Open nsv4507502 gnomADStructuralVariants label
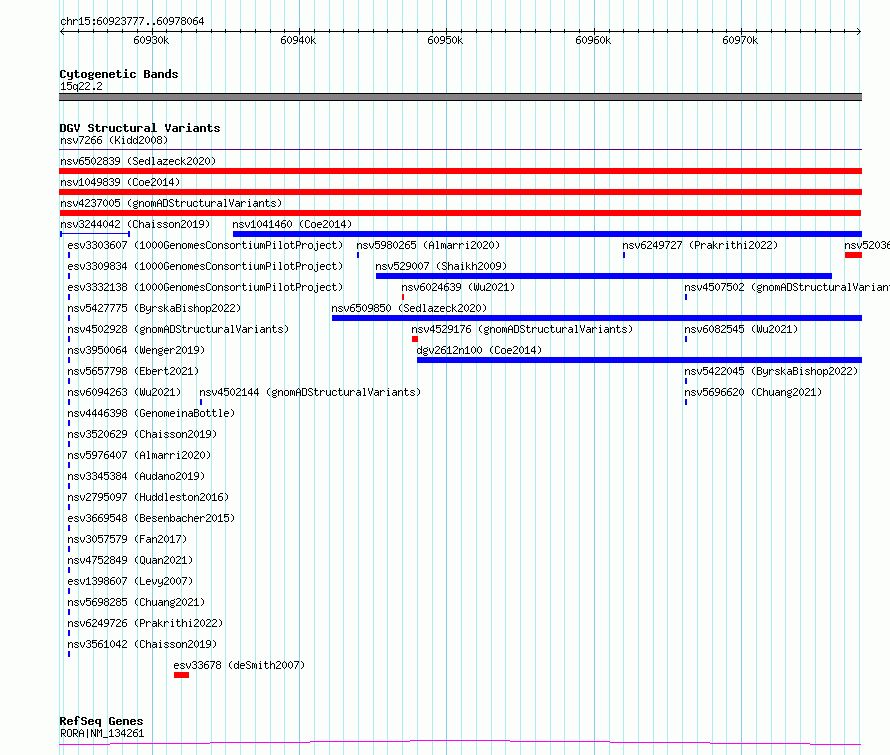The width and height of the screenshot is (890, 755). pos(787,287)
